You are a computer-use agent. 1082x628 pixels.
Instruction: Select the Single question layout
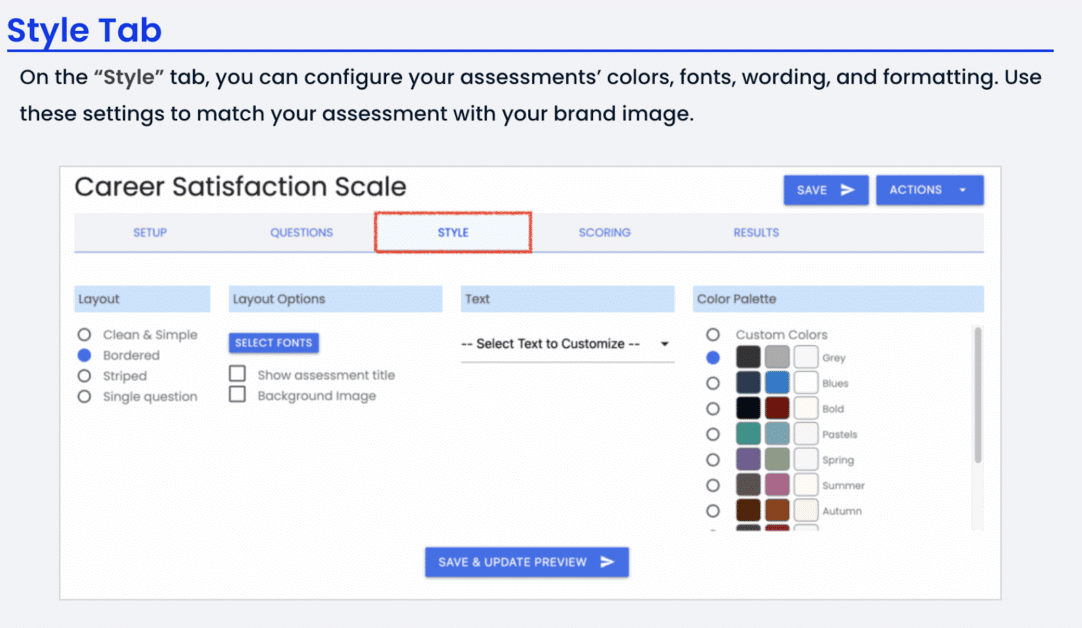click(85, 397)
